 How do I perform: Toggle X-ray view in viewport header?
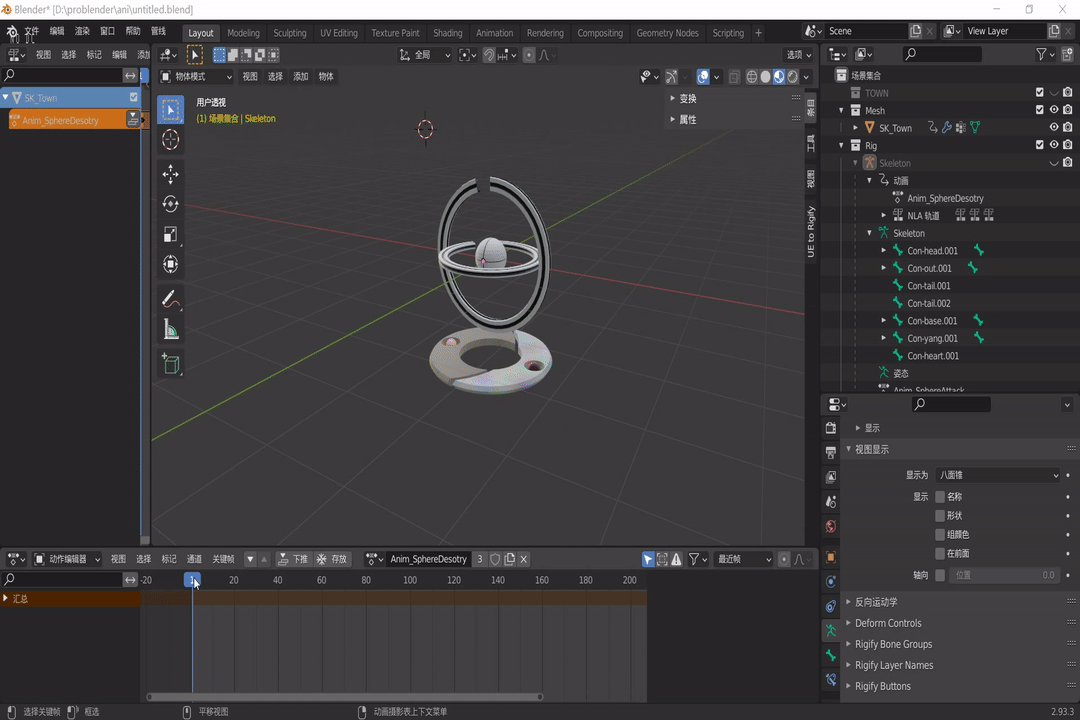point(734,76)
